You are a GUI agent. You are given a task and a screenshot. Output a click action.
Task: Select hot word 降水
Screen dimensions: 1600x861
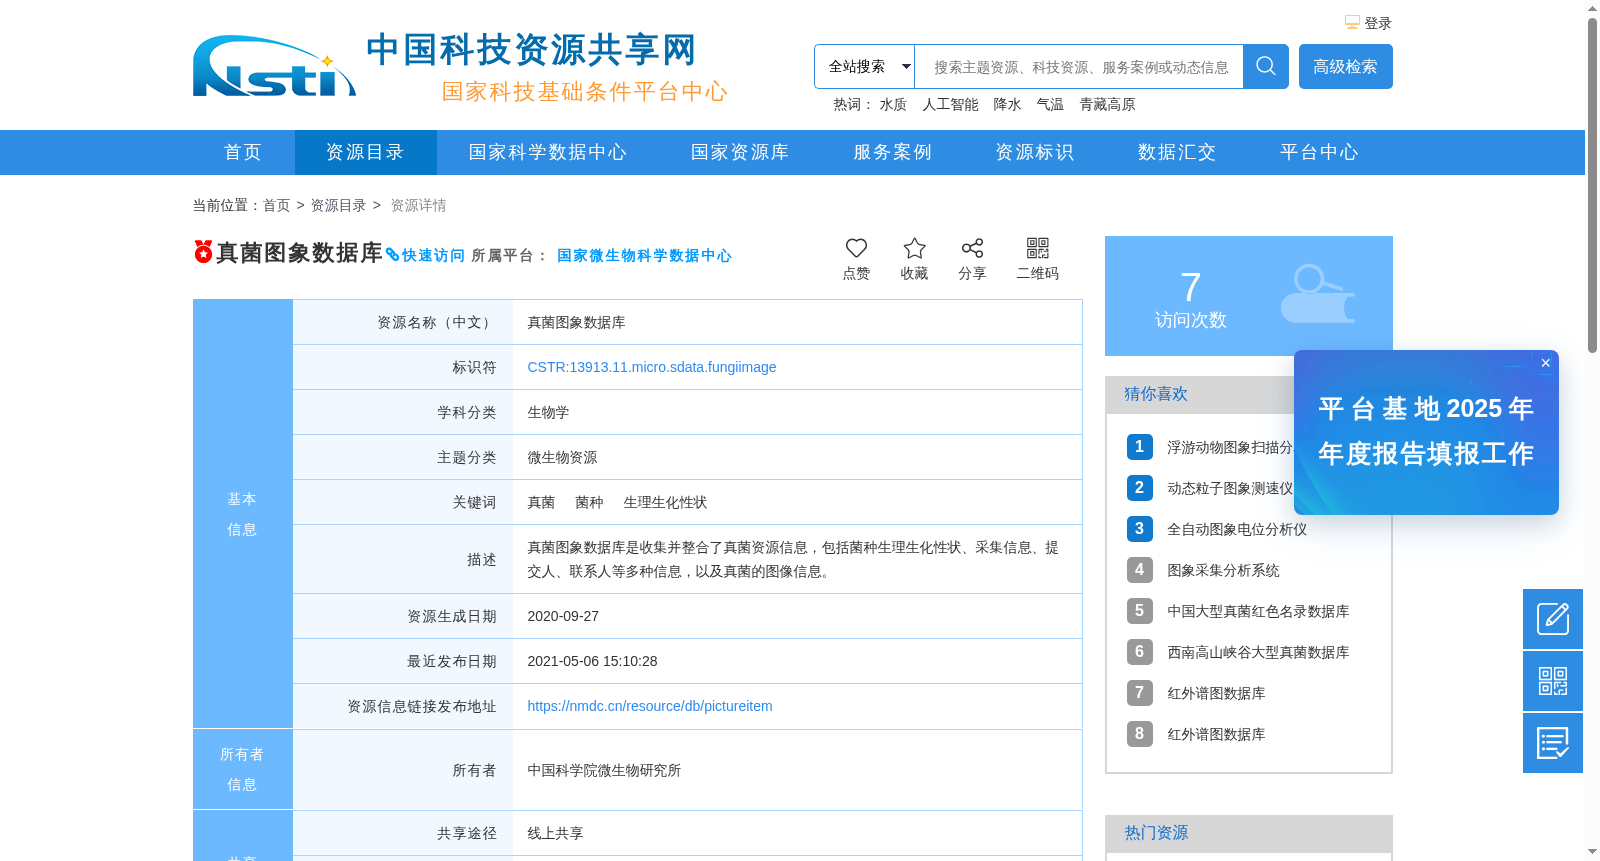(x=1007, y=104)
